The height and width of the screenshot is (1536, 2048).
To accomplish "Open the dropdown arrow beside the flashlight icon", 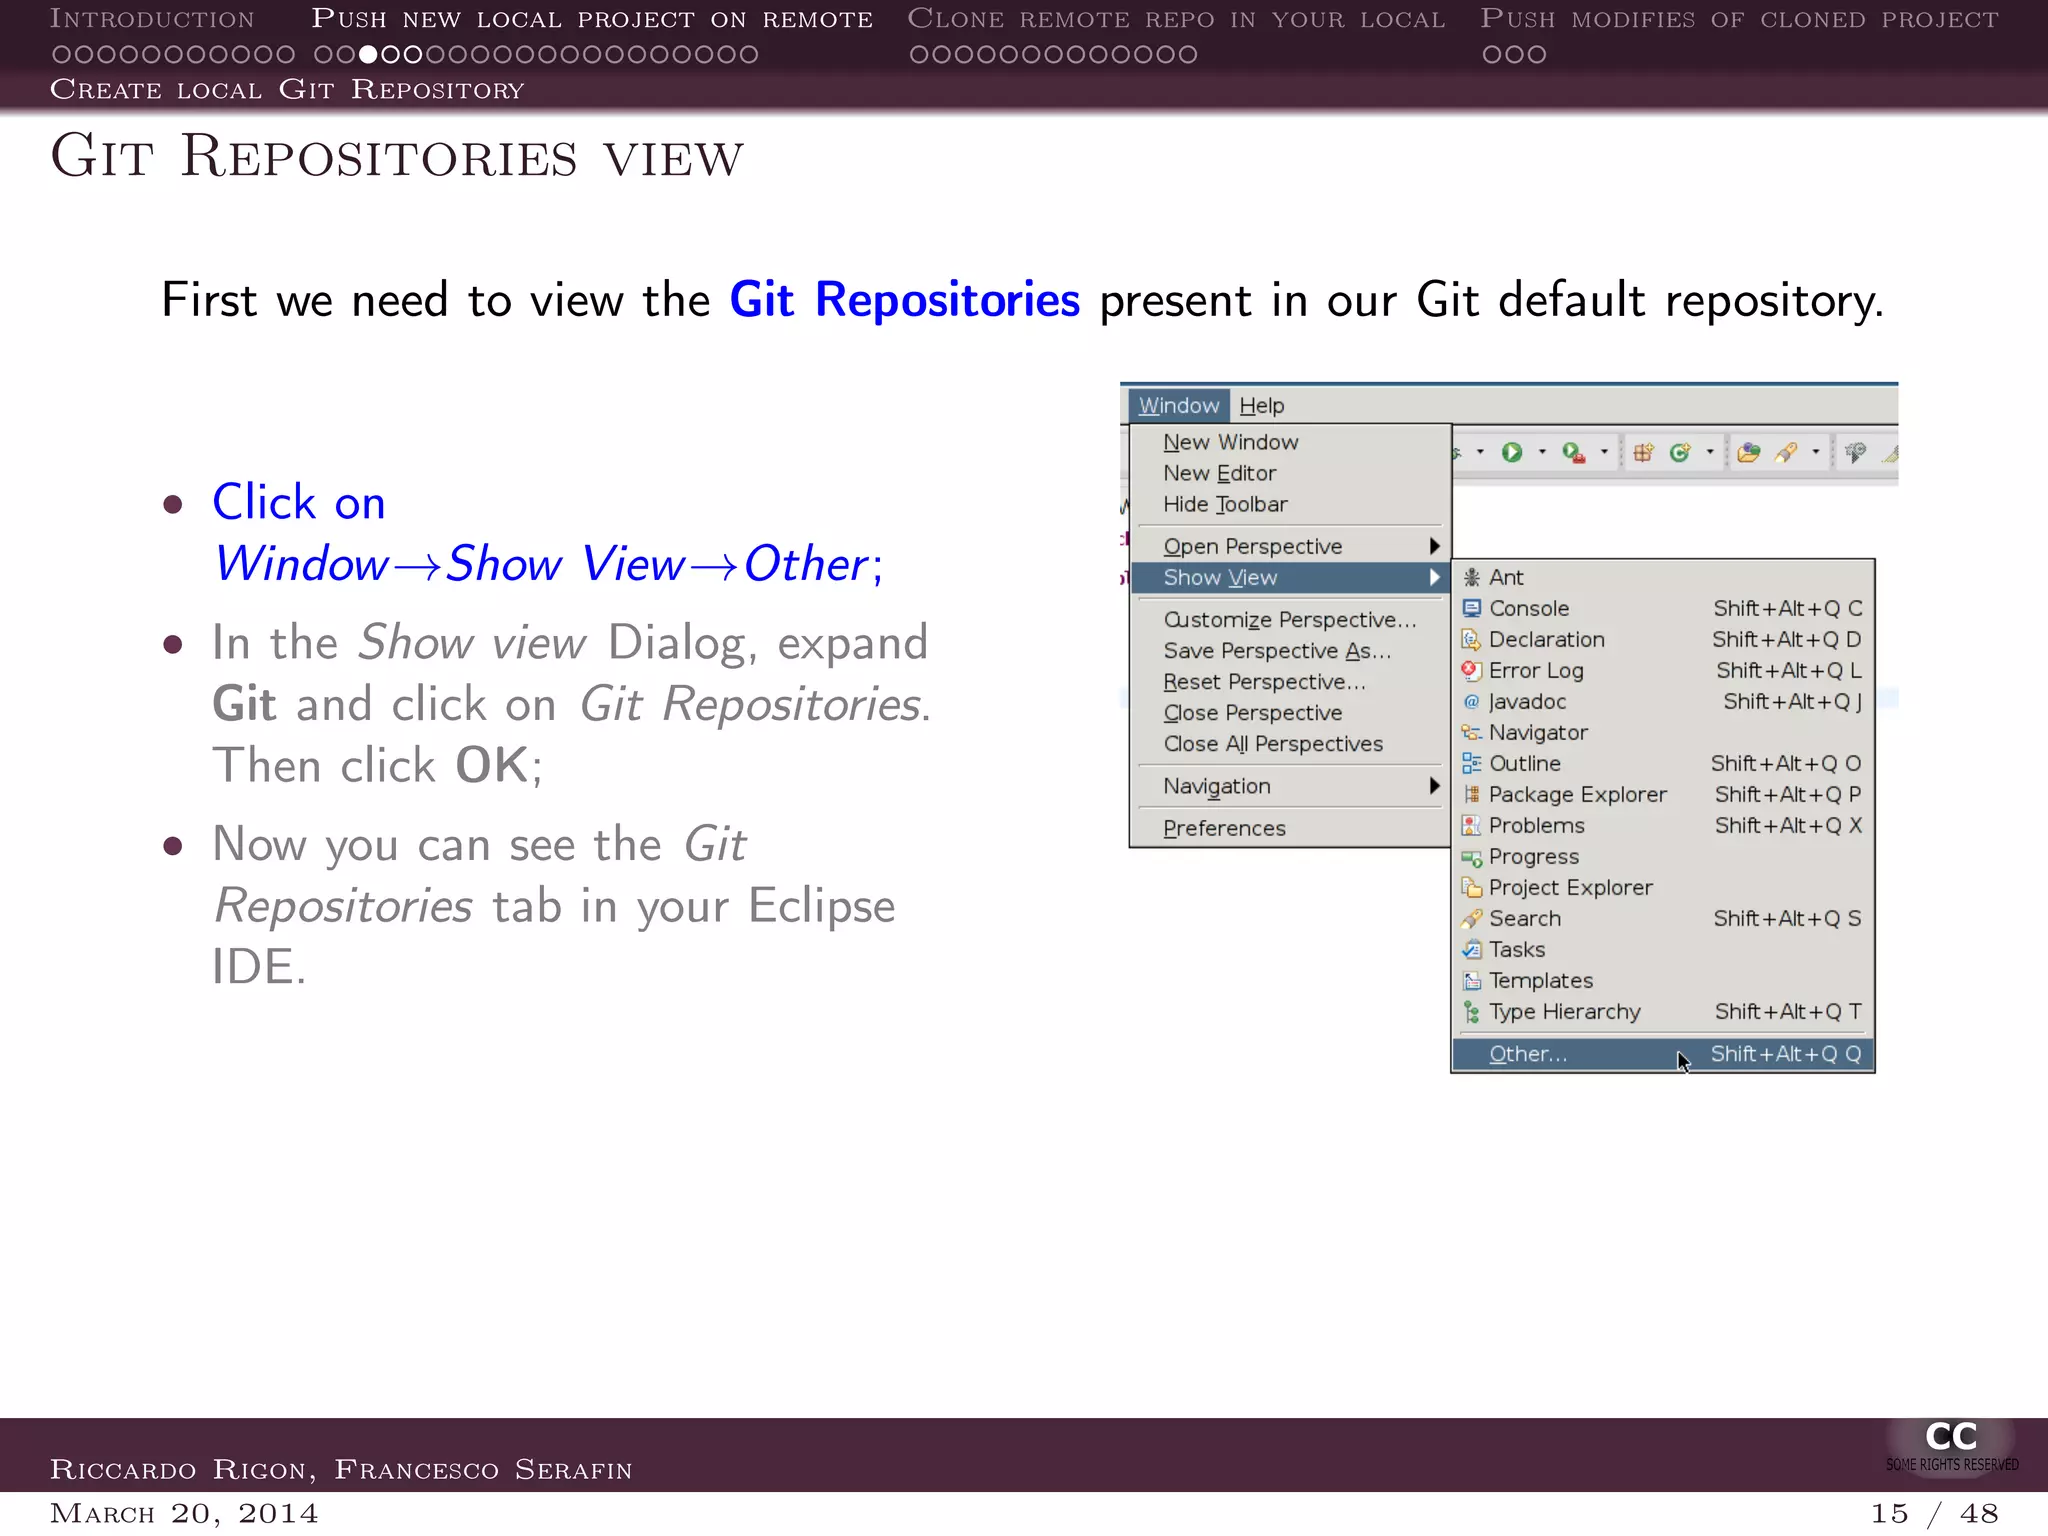I will tap(1816, 452).
